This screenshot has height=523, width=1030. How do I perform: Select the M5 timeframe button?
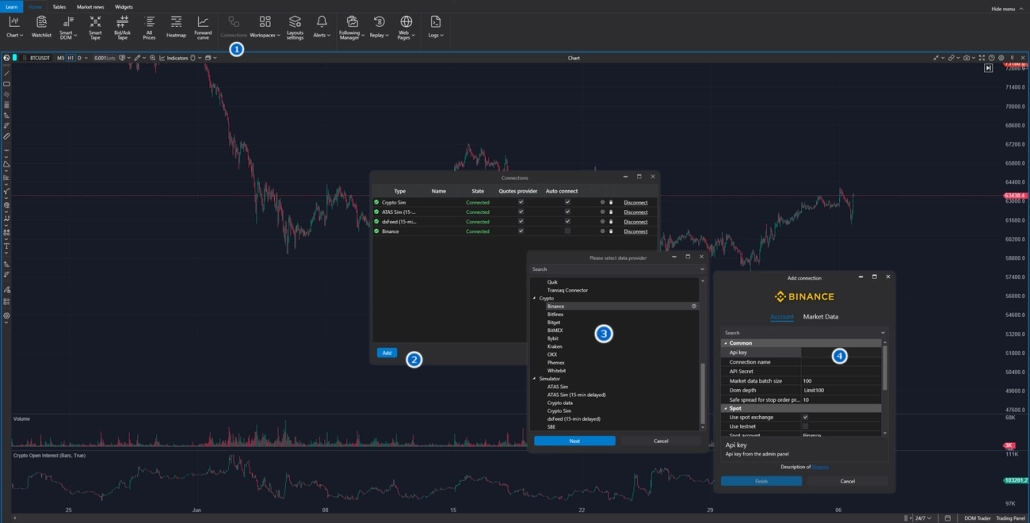(60, 58)
